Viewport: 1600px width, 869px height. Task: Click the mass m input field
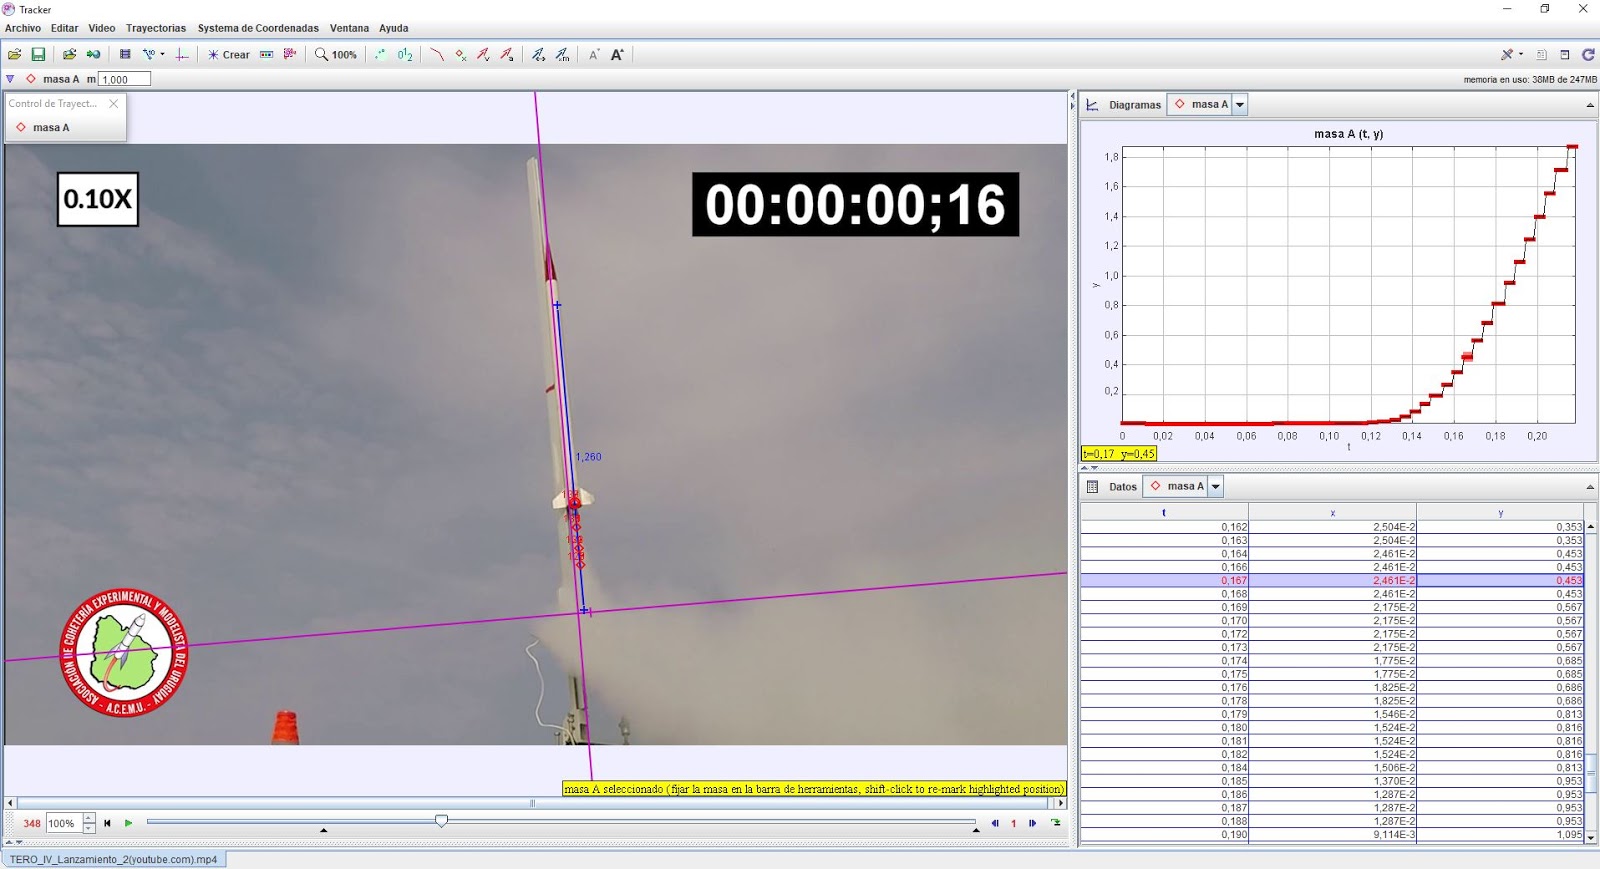coord(124,79)
